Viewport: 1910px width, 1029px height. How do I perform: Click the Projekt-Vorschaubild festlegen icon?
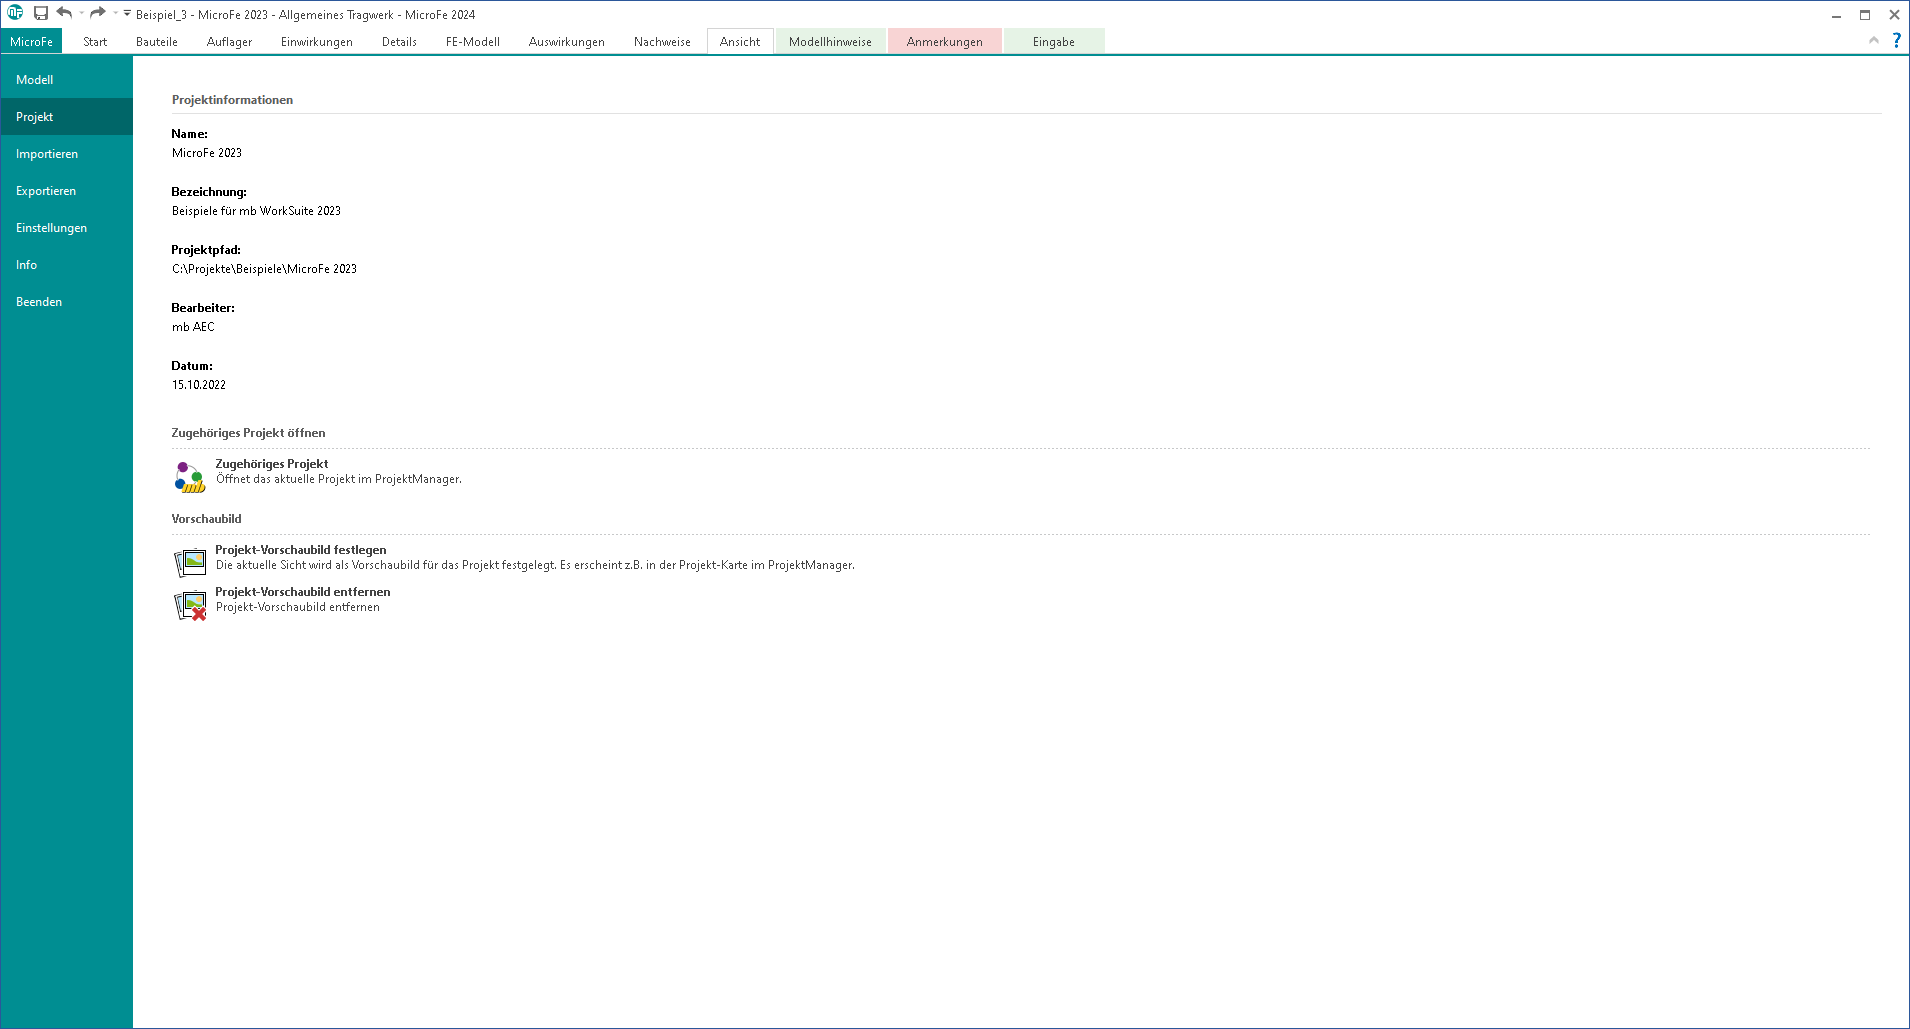coord(190,563)
